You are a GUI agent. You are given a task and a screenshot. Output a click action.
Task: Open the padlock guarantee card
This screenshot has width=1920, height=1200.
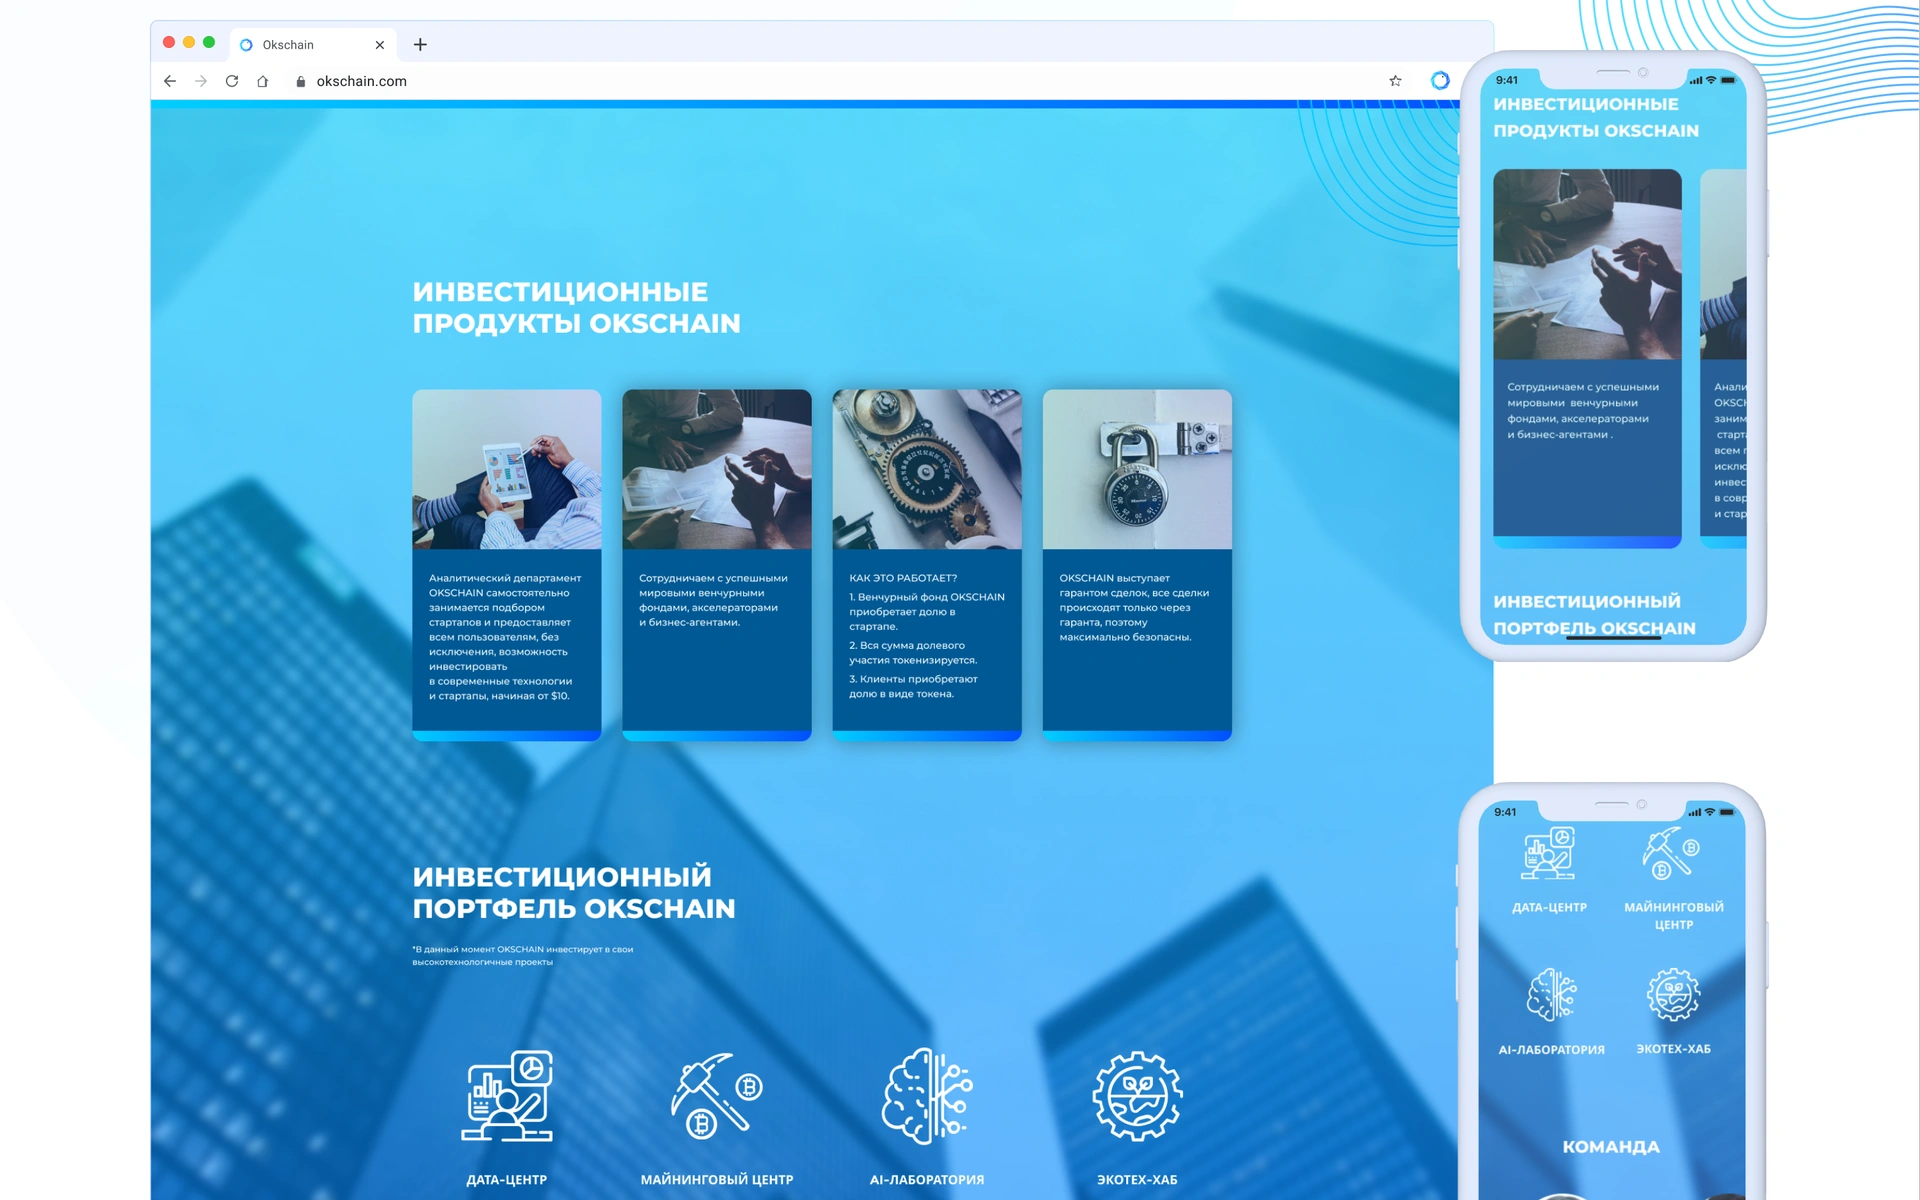1137,565
